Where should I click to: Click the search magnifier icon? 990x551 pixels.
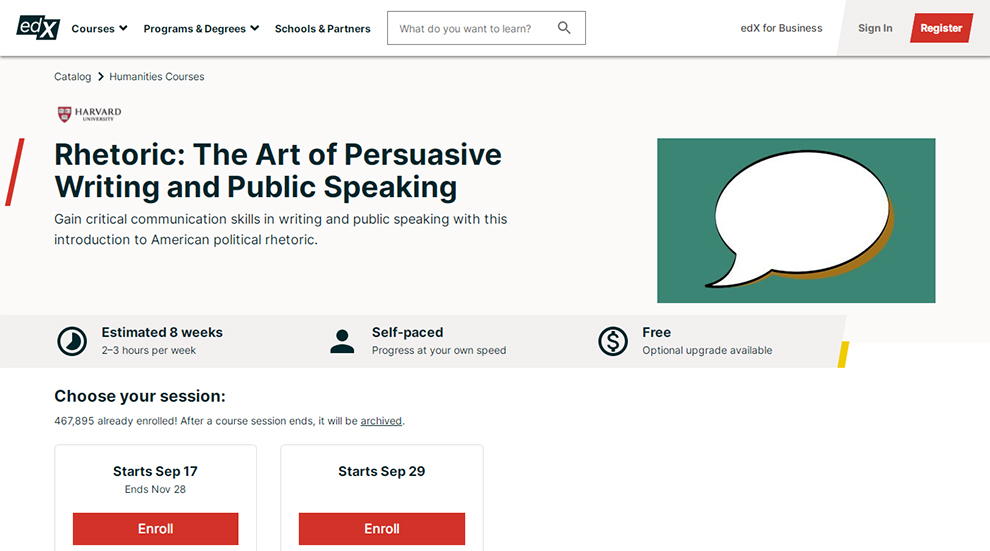coord(564,28)
